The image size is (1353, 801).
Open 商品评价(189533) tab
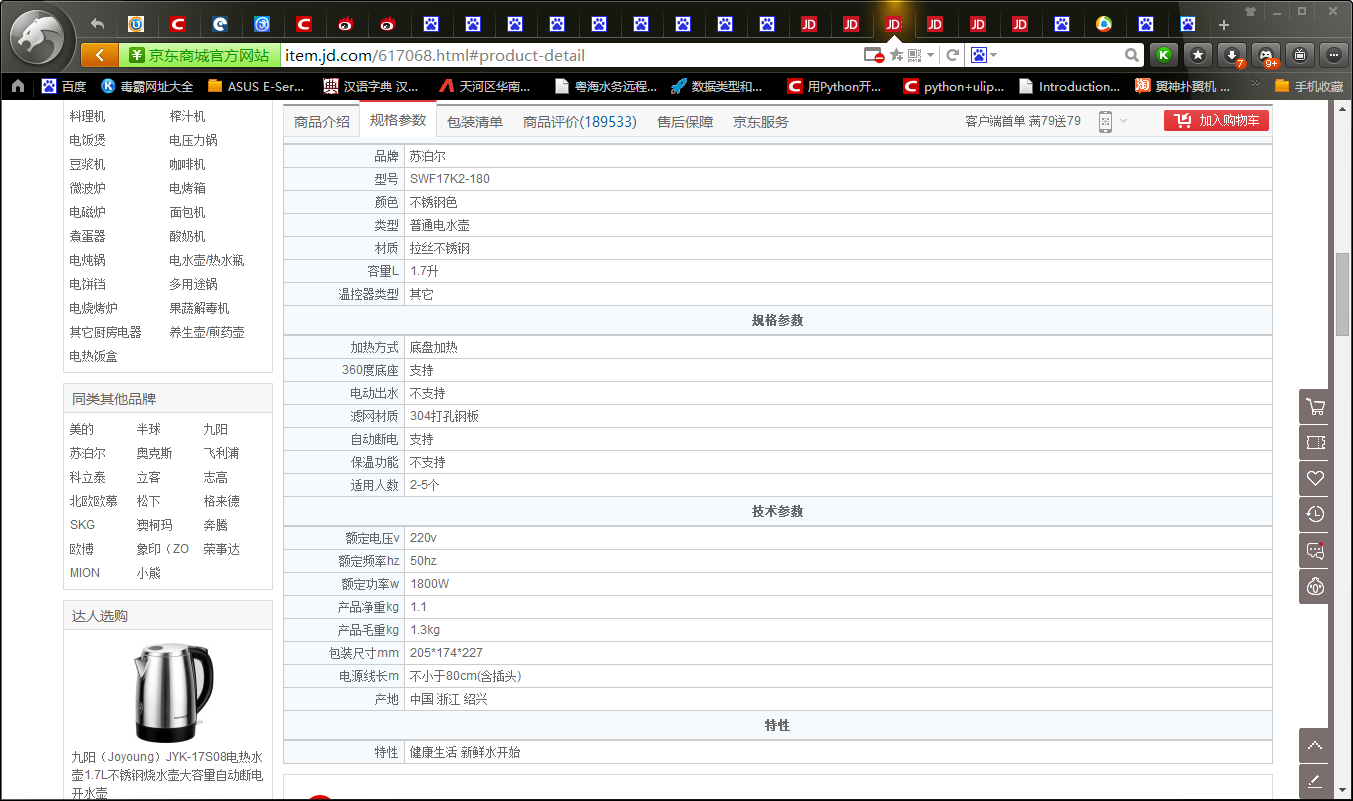click(580, 121)
